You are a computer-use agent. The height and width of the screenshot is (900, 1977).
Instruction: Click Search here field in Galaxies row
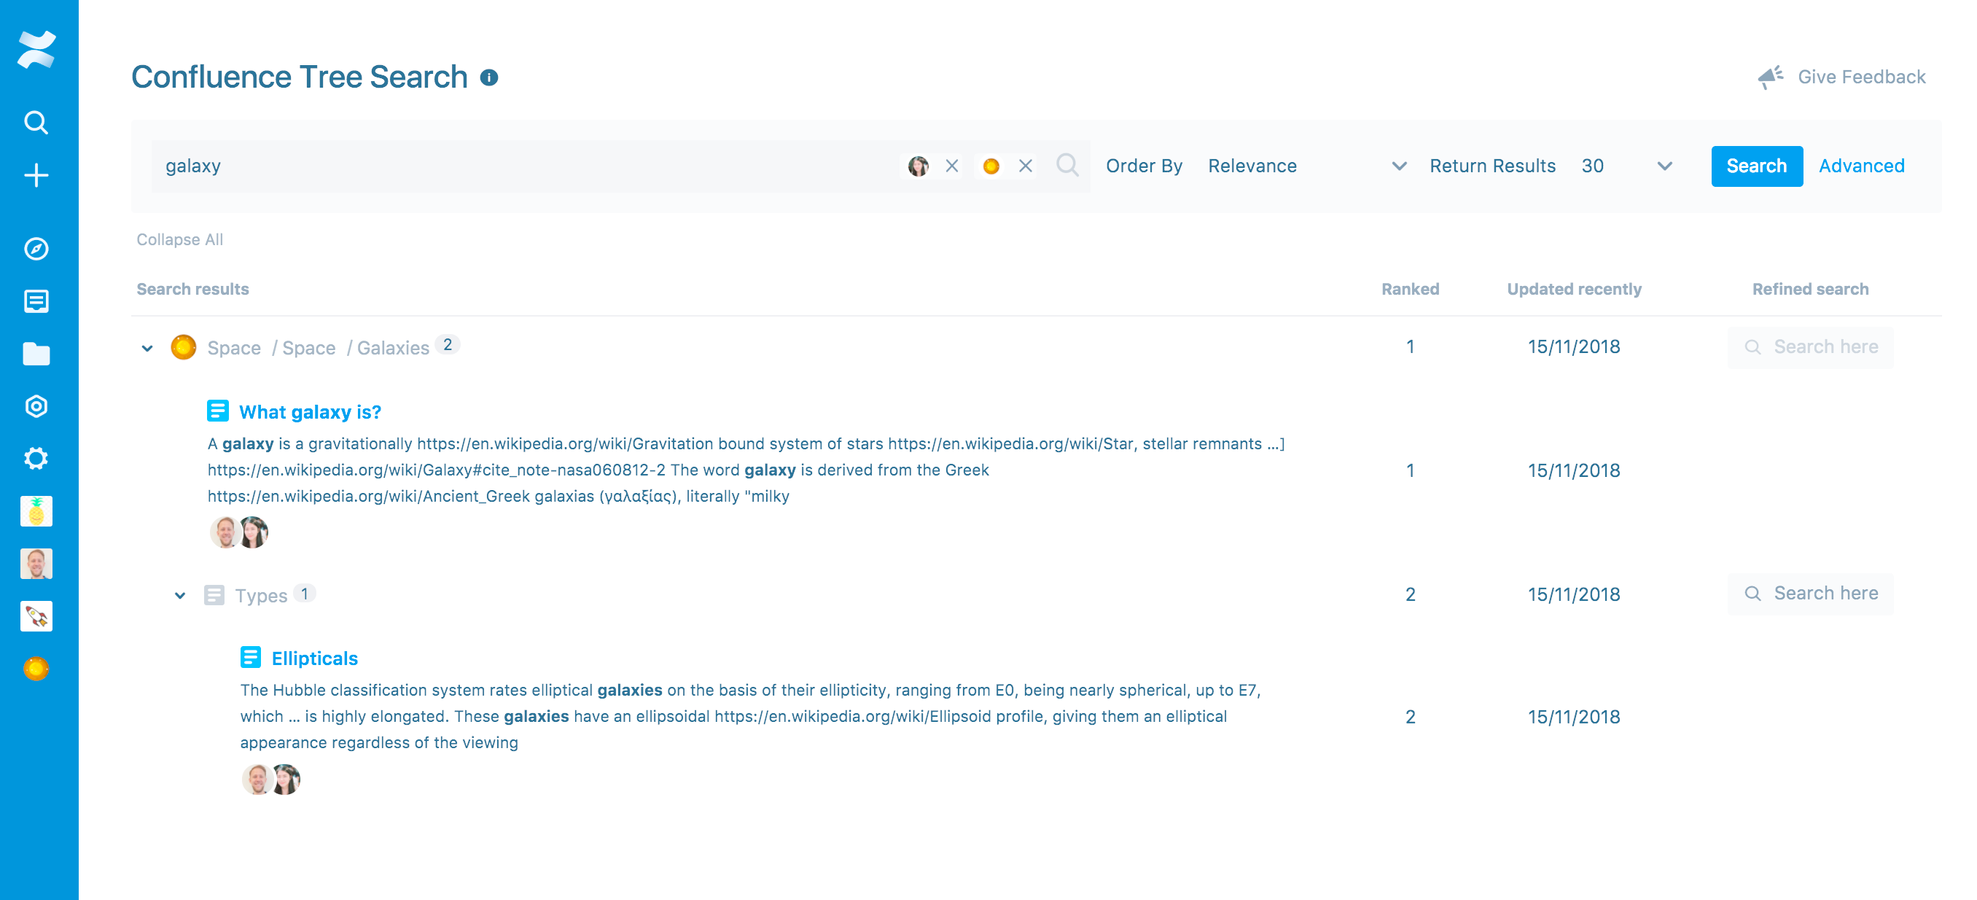pyautogui.click(x=1810, y=347)
